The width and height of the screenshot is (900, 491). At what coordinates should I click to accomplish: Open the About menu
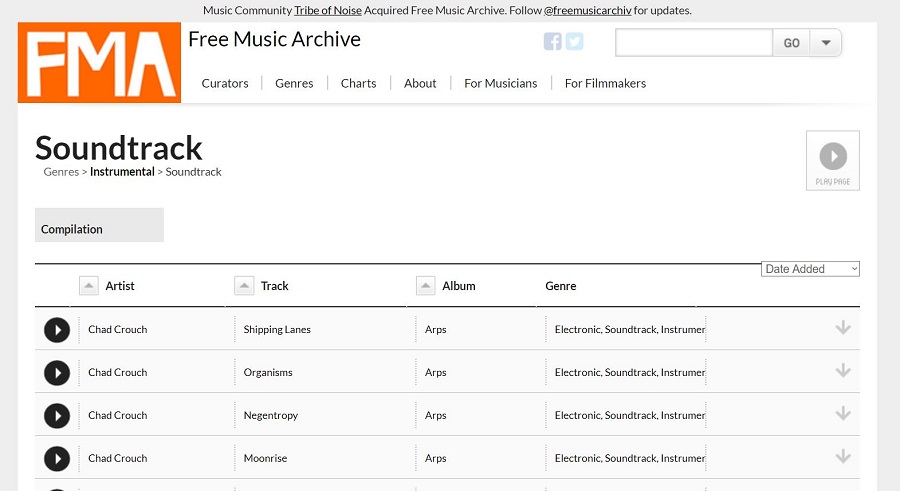click(420, 83)
